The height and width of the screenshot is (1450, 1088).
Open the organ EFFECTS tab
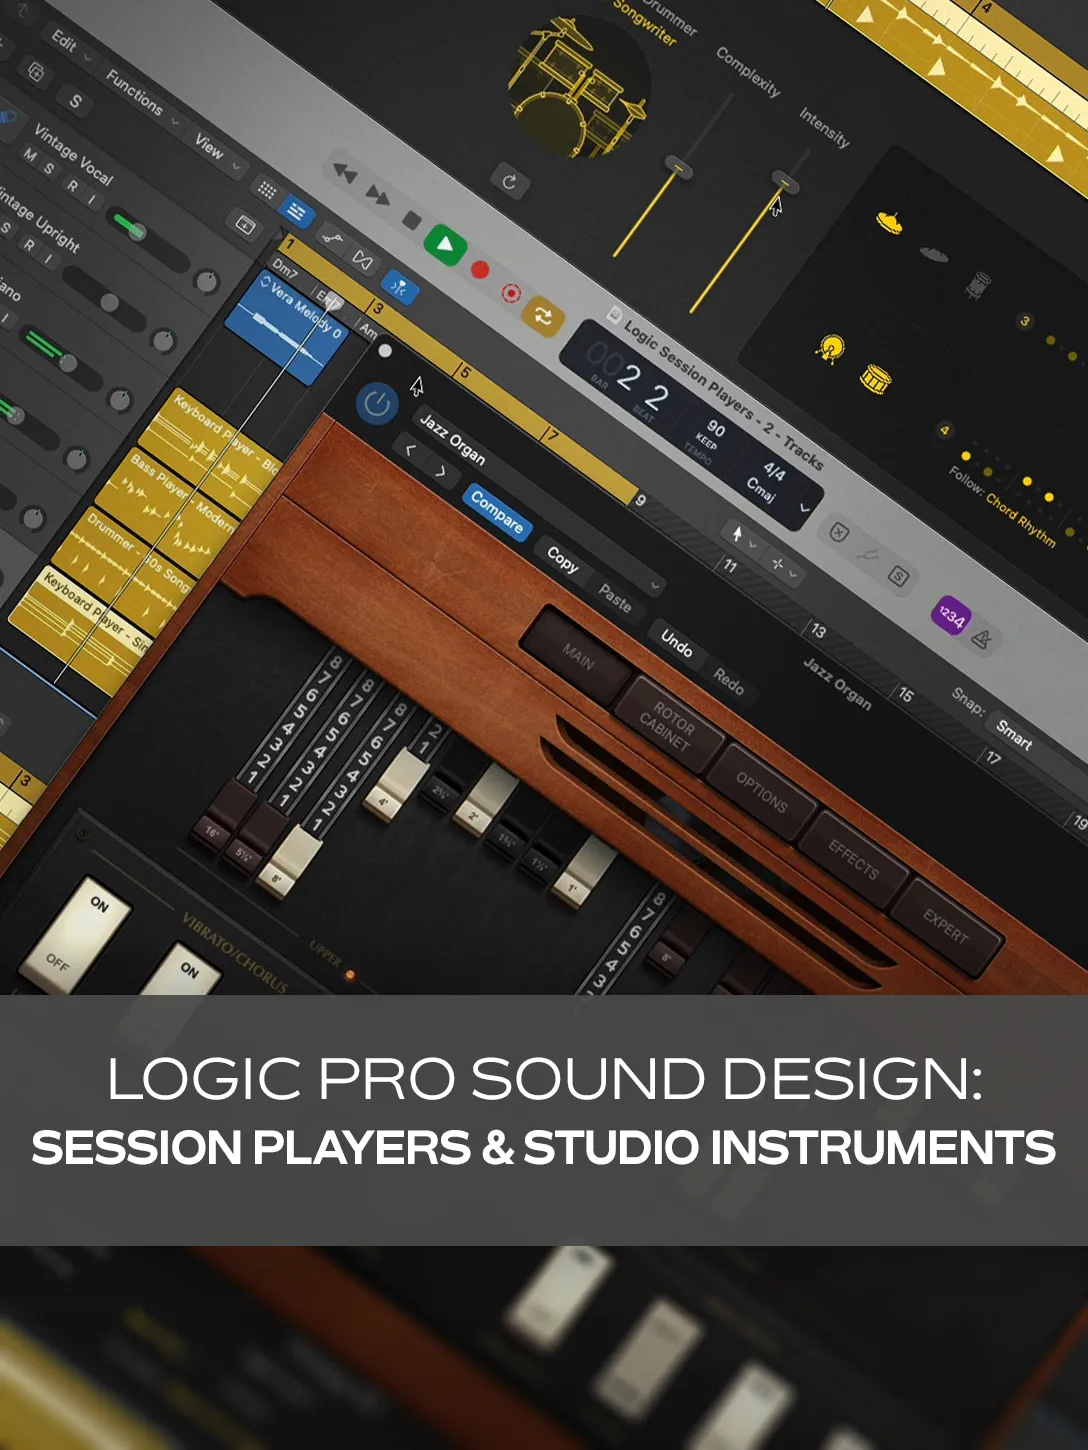click(x=853, y=859)
